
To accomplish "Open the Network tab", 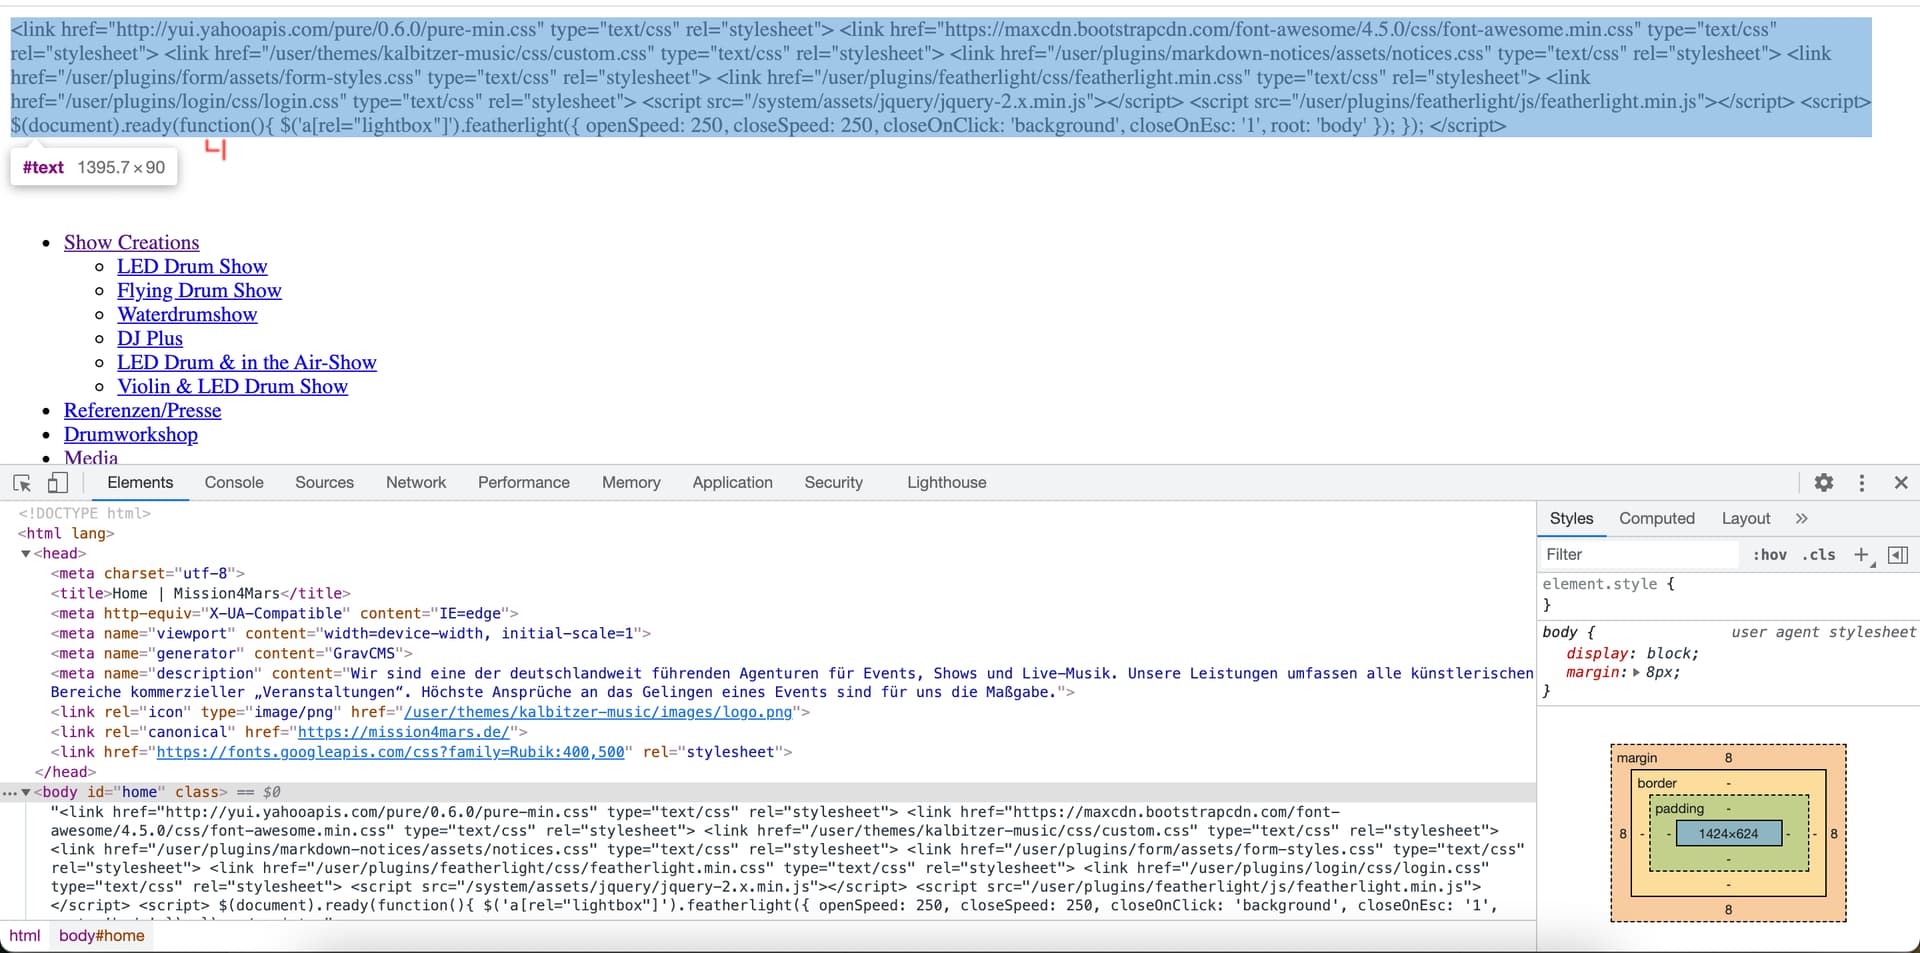I will click(416, 483).
